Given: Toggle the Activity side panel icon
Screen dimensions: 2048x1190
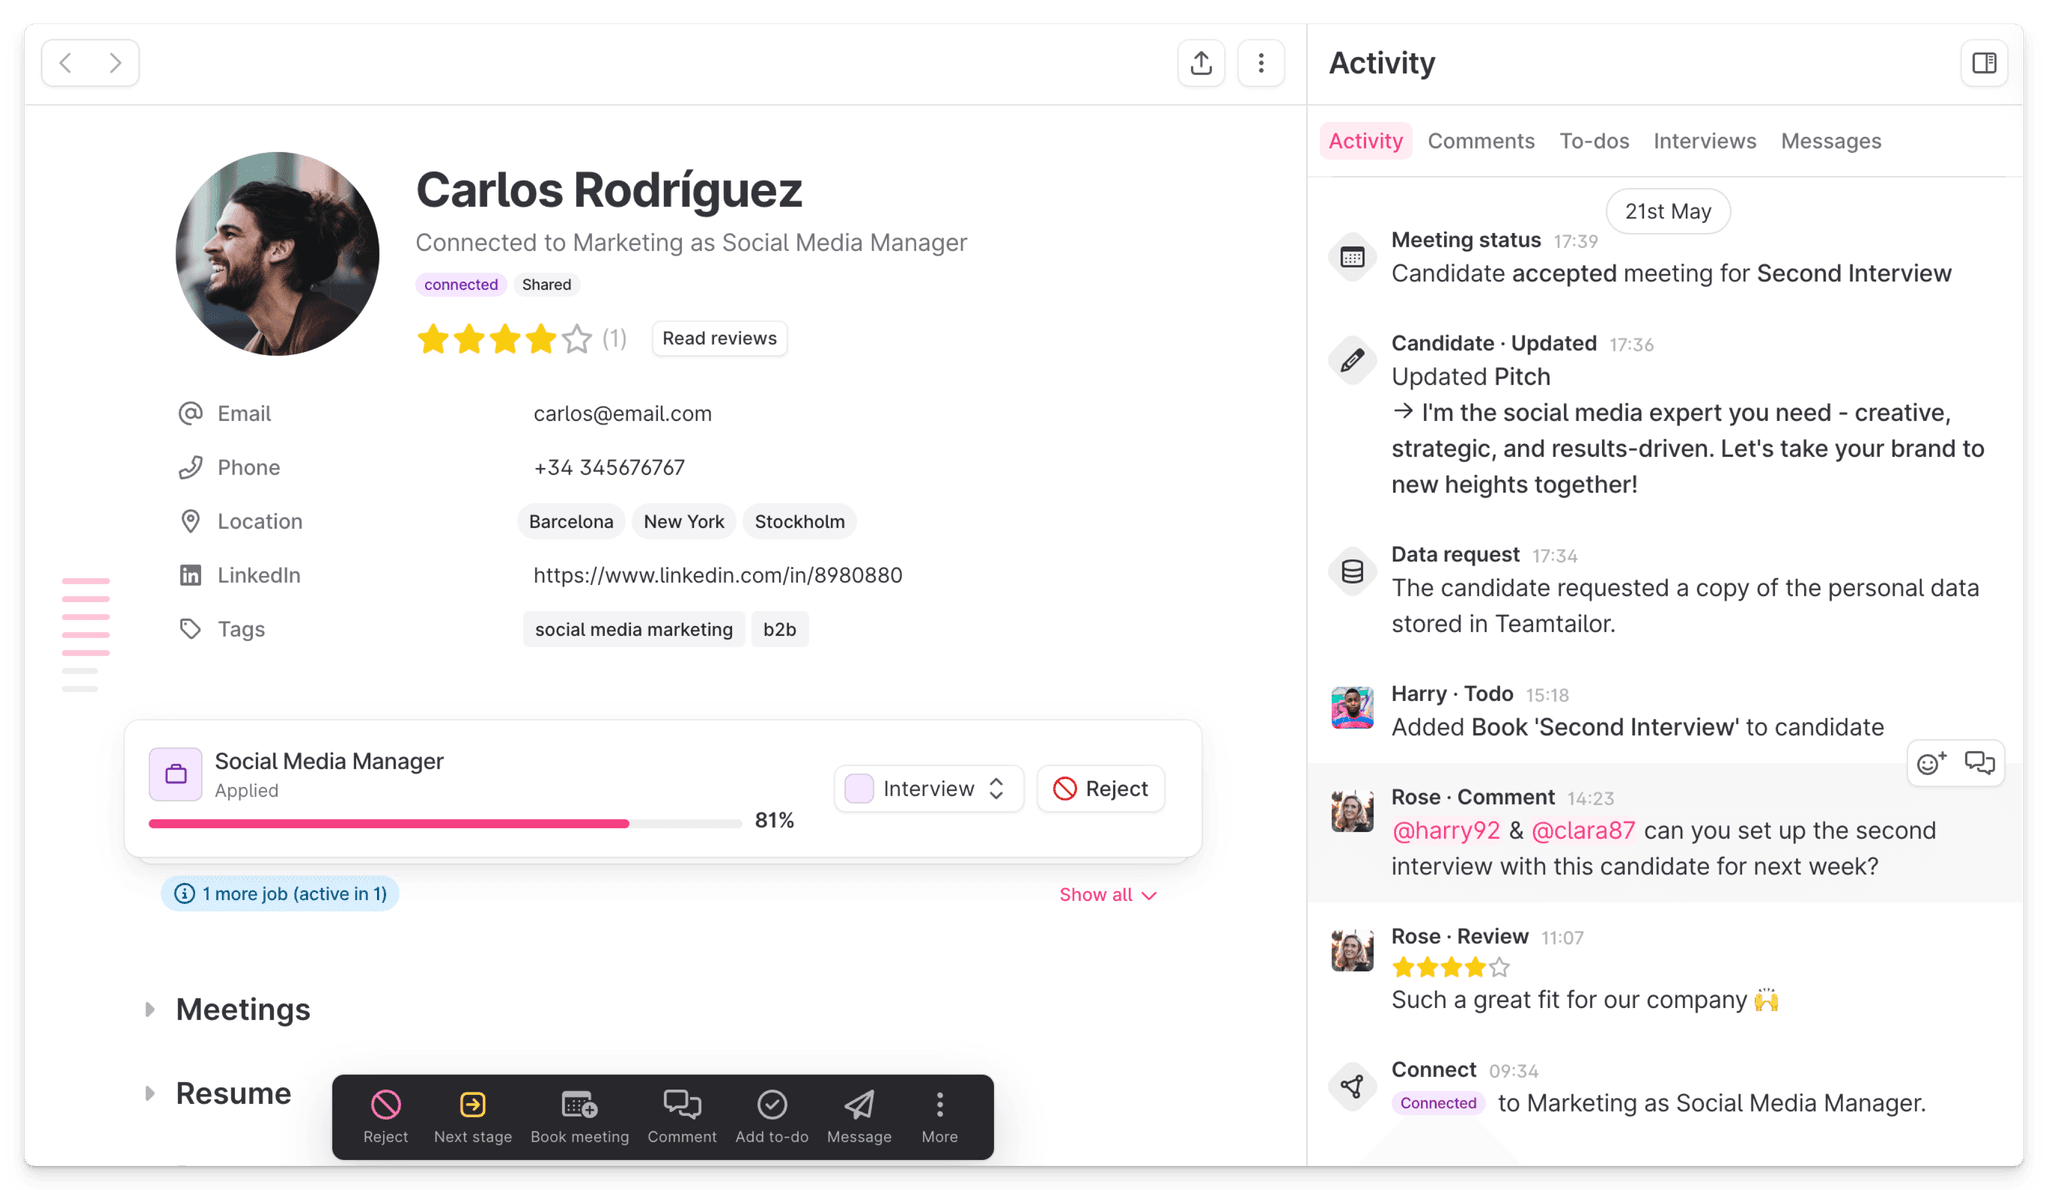Looking at the screenshot, I should pos(1984,63).
